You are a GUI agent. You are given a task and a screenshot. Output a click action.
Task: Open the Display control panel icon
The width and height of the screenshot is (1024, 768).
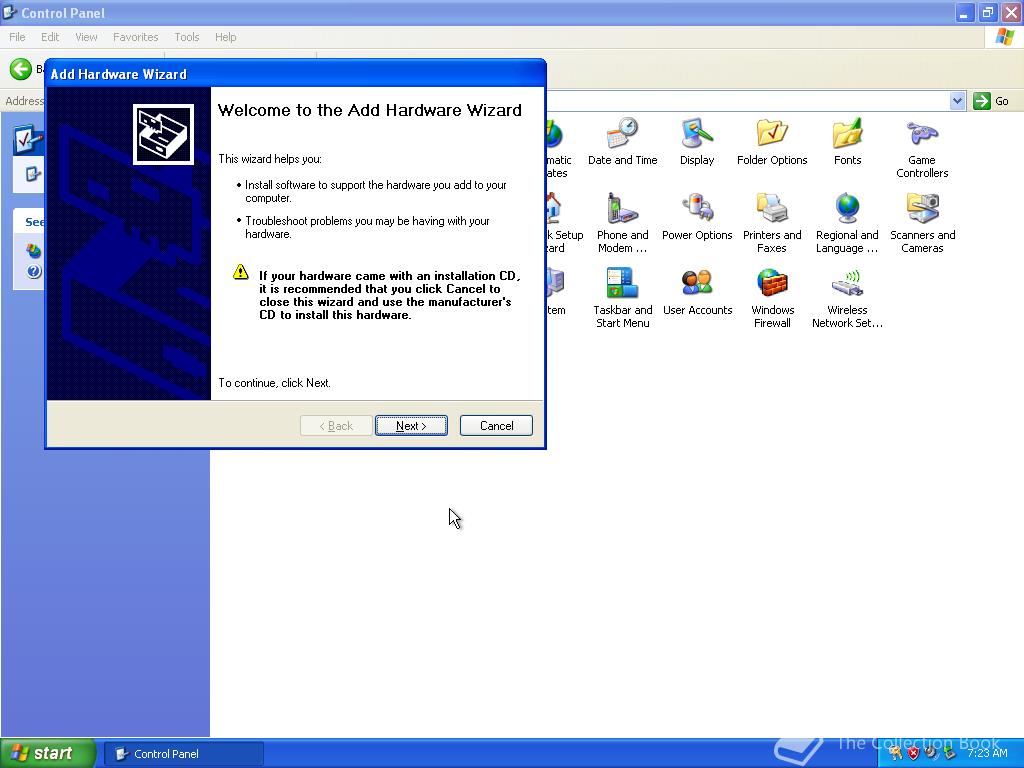pos(697,133)
